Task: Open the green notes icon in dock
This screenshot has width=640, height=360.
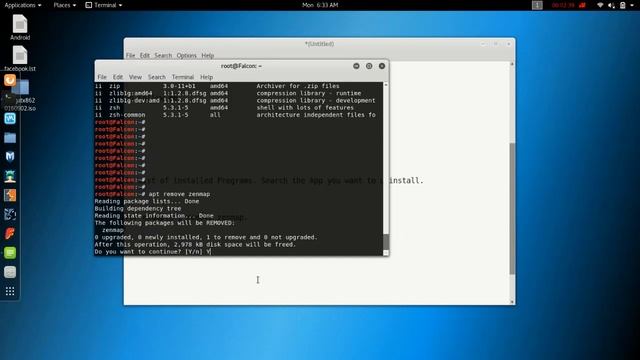Action: (10, 253)
